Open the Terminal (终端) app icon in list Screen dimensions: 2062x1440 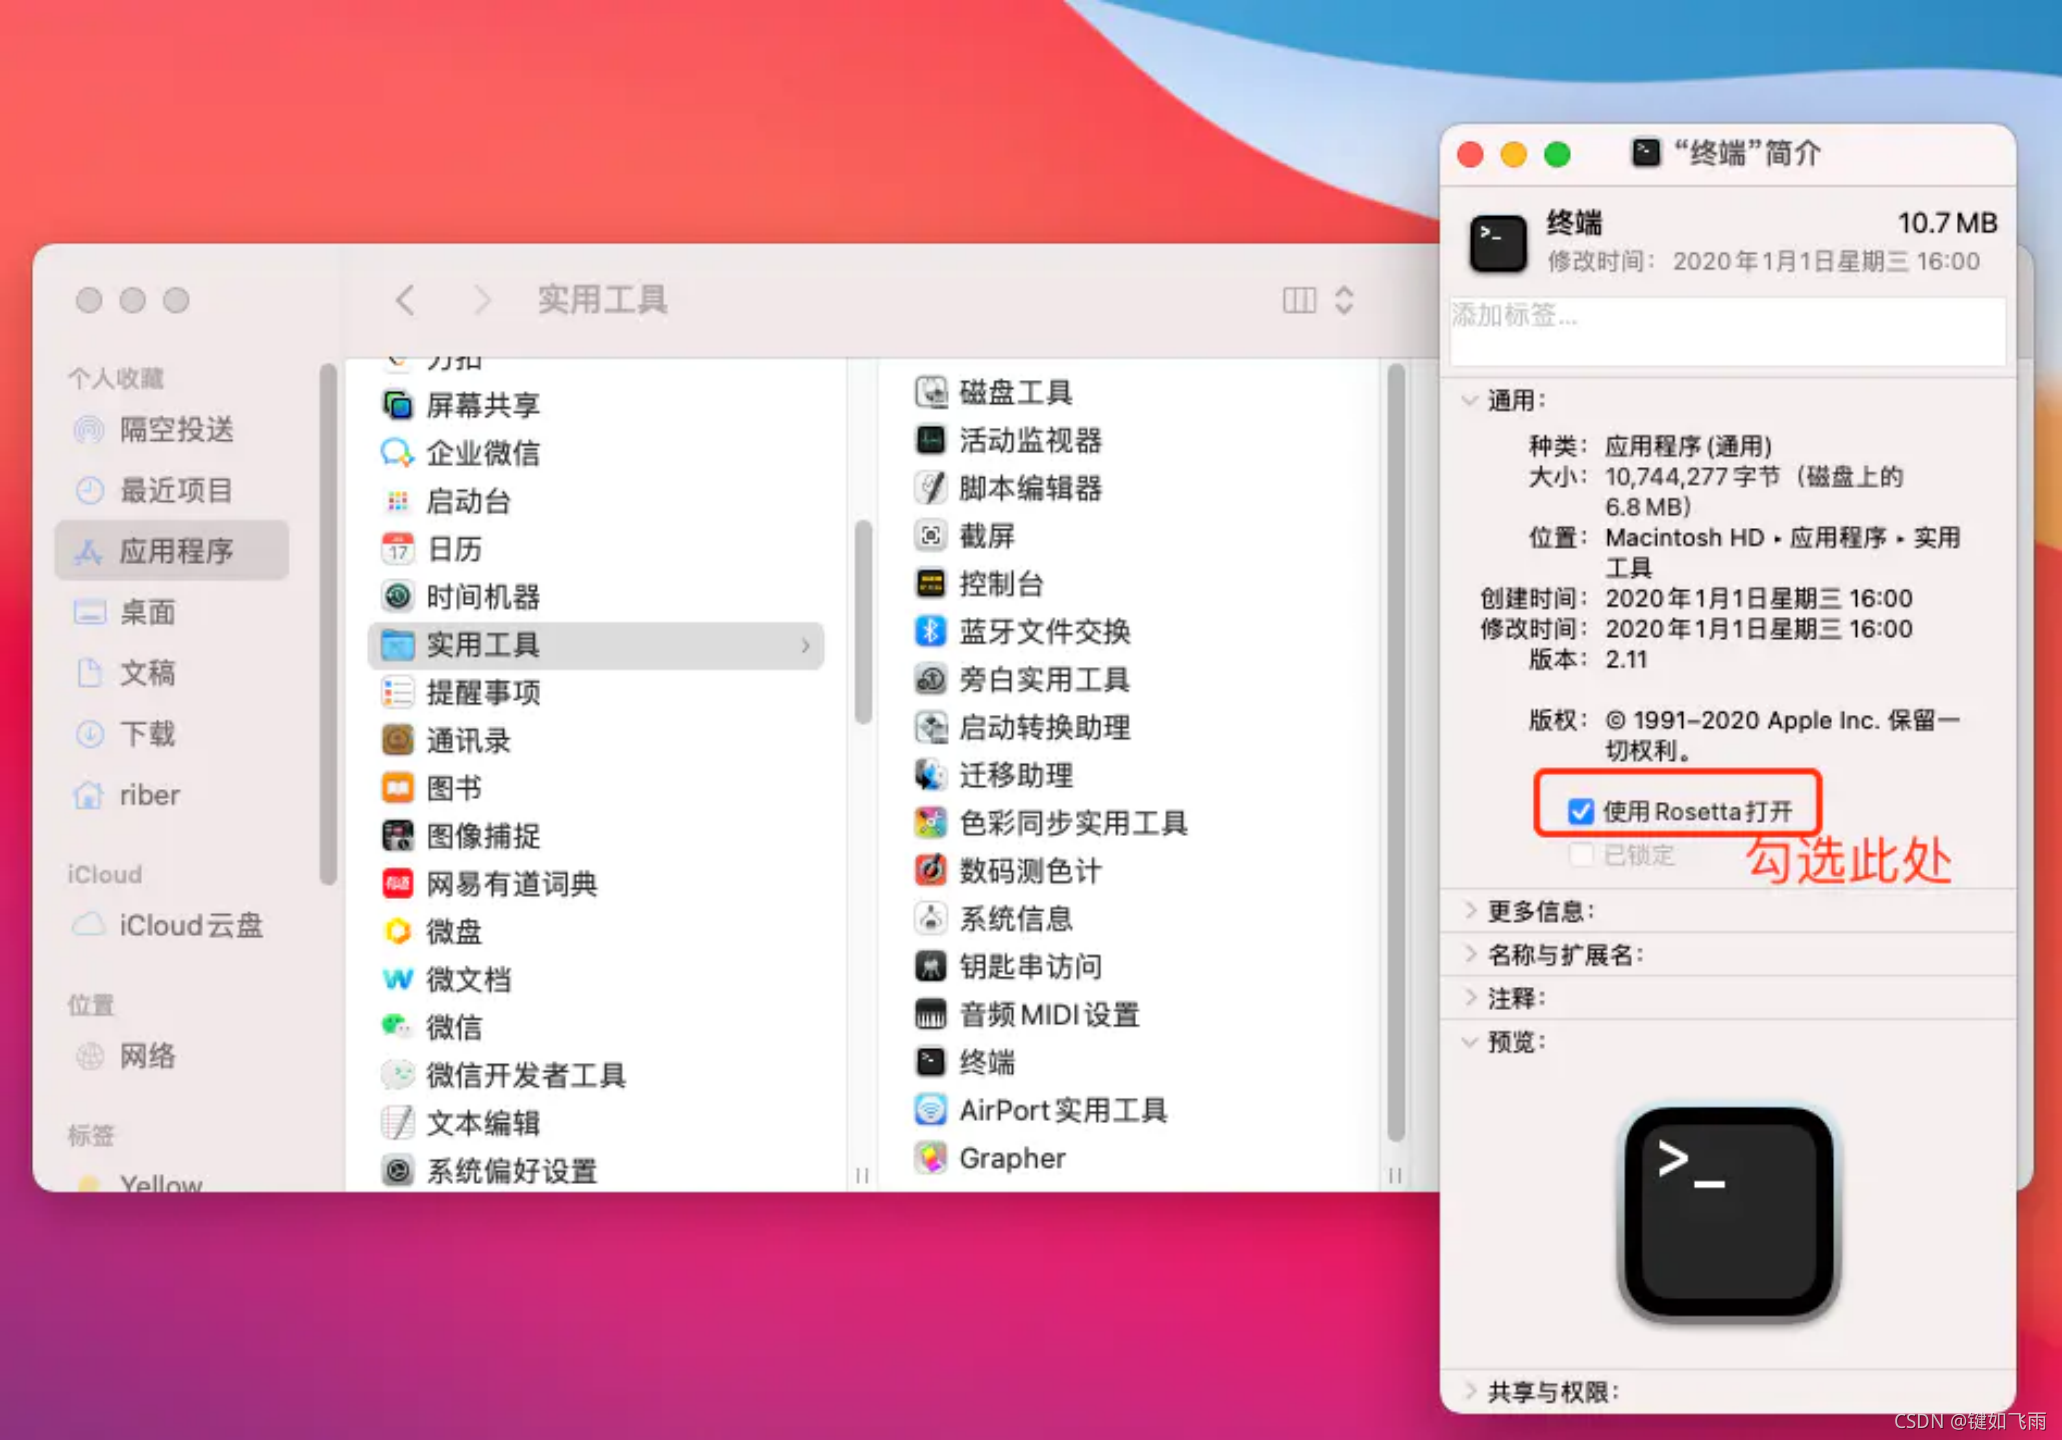click(930, 1062)
